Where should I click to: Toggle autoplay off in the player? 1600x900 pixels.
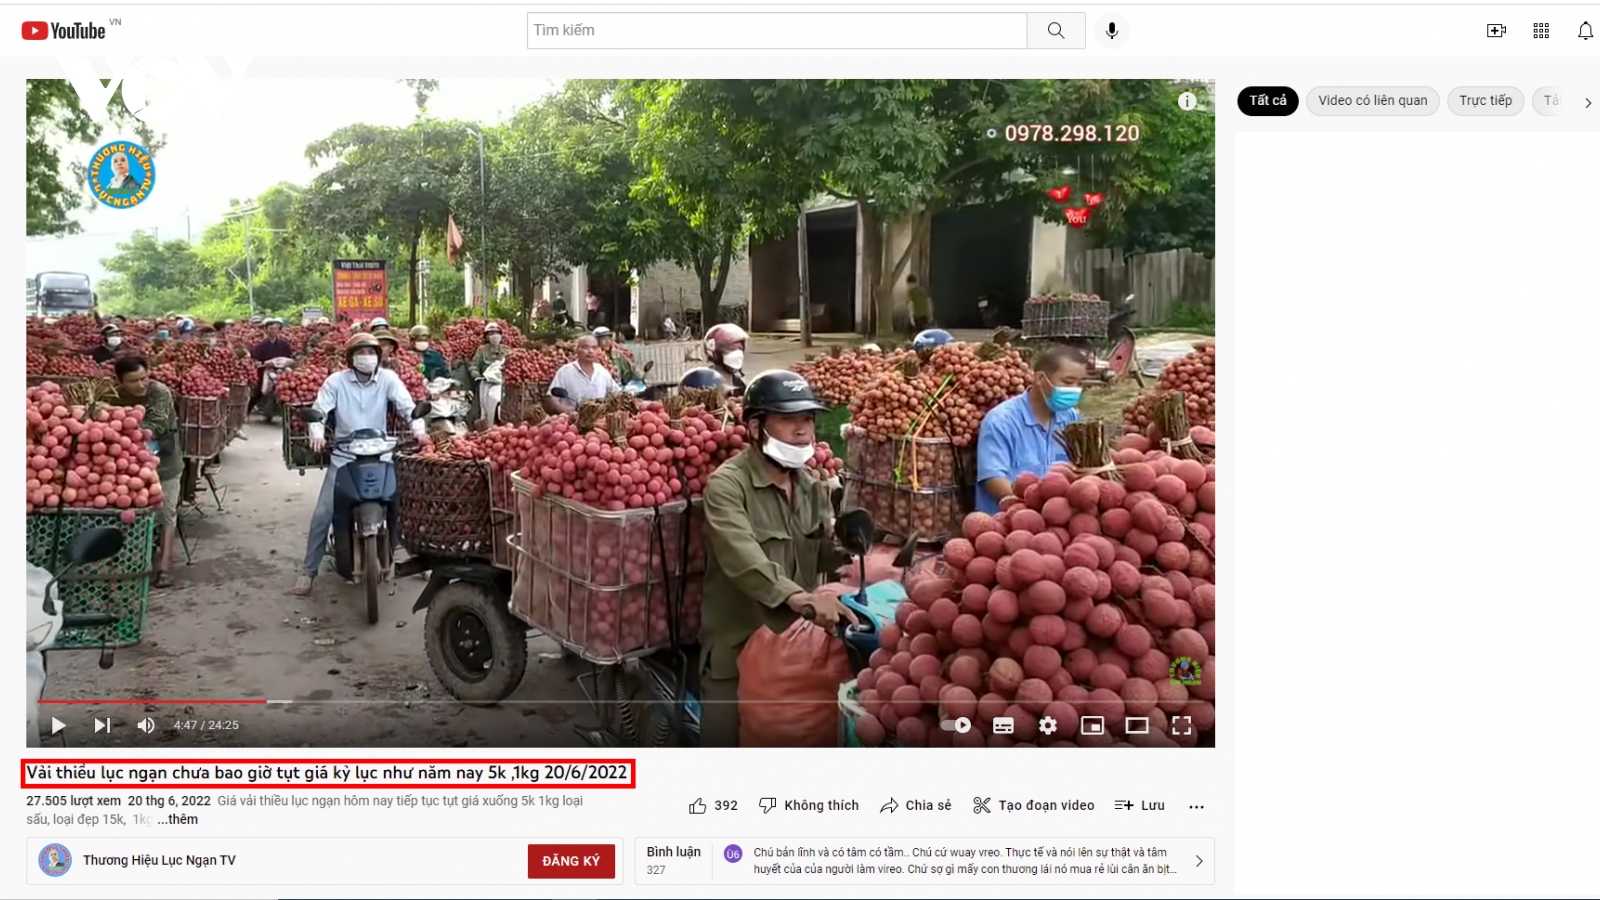(957, 726)
